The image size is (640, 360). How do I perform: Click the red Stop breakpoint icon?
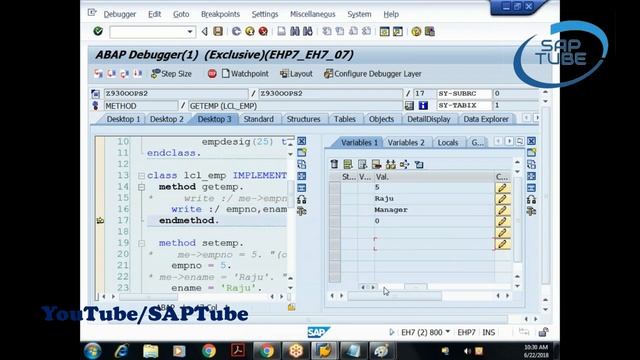pyautogui.click(x=212, y=74)
